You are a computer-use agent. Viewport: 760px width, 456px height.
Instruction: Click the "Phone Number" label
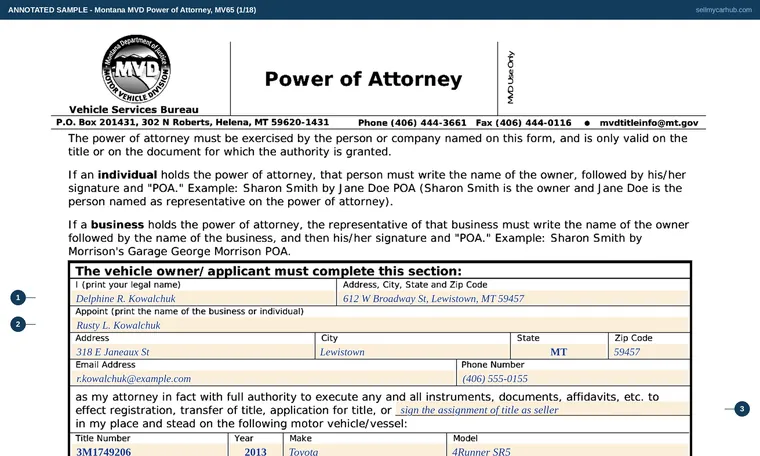point(492,364)
